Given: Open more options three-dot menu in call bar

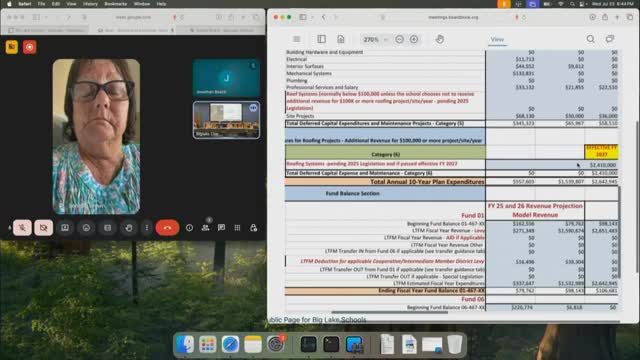Looking at the screenshot, I should [147, 228].
